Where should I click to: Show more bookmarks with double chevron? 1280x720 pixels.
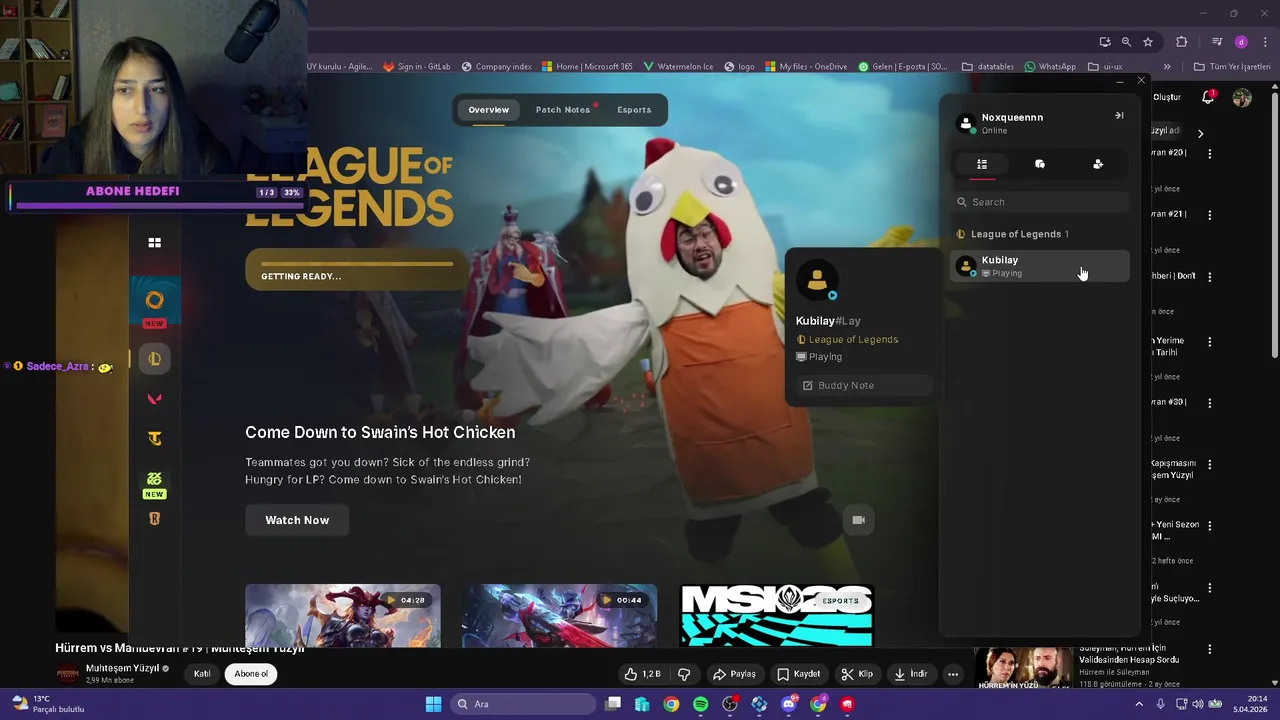coord(1167,67)
